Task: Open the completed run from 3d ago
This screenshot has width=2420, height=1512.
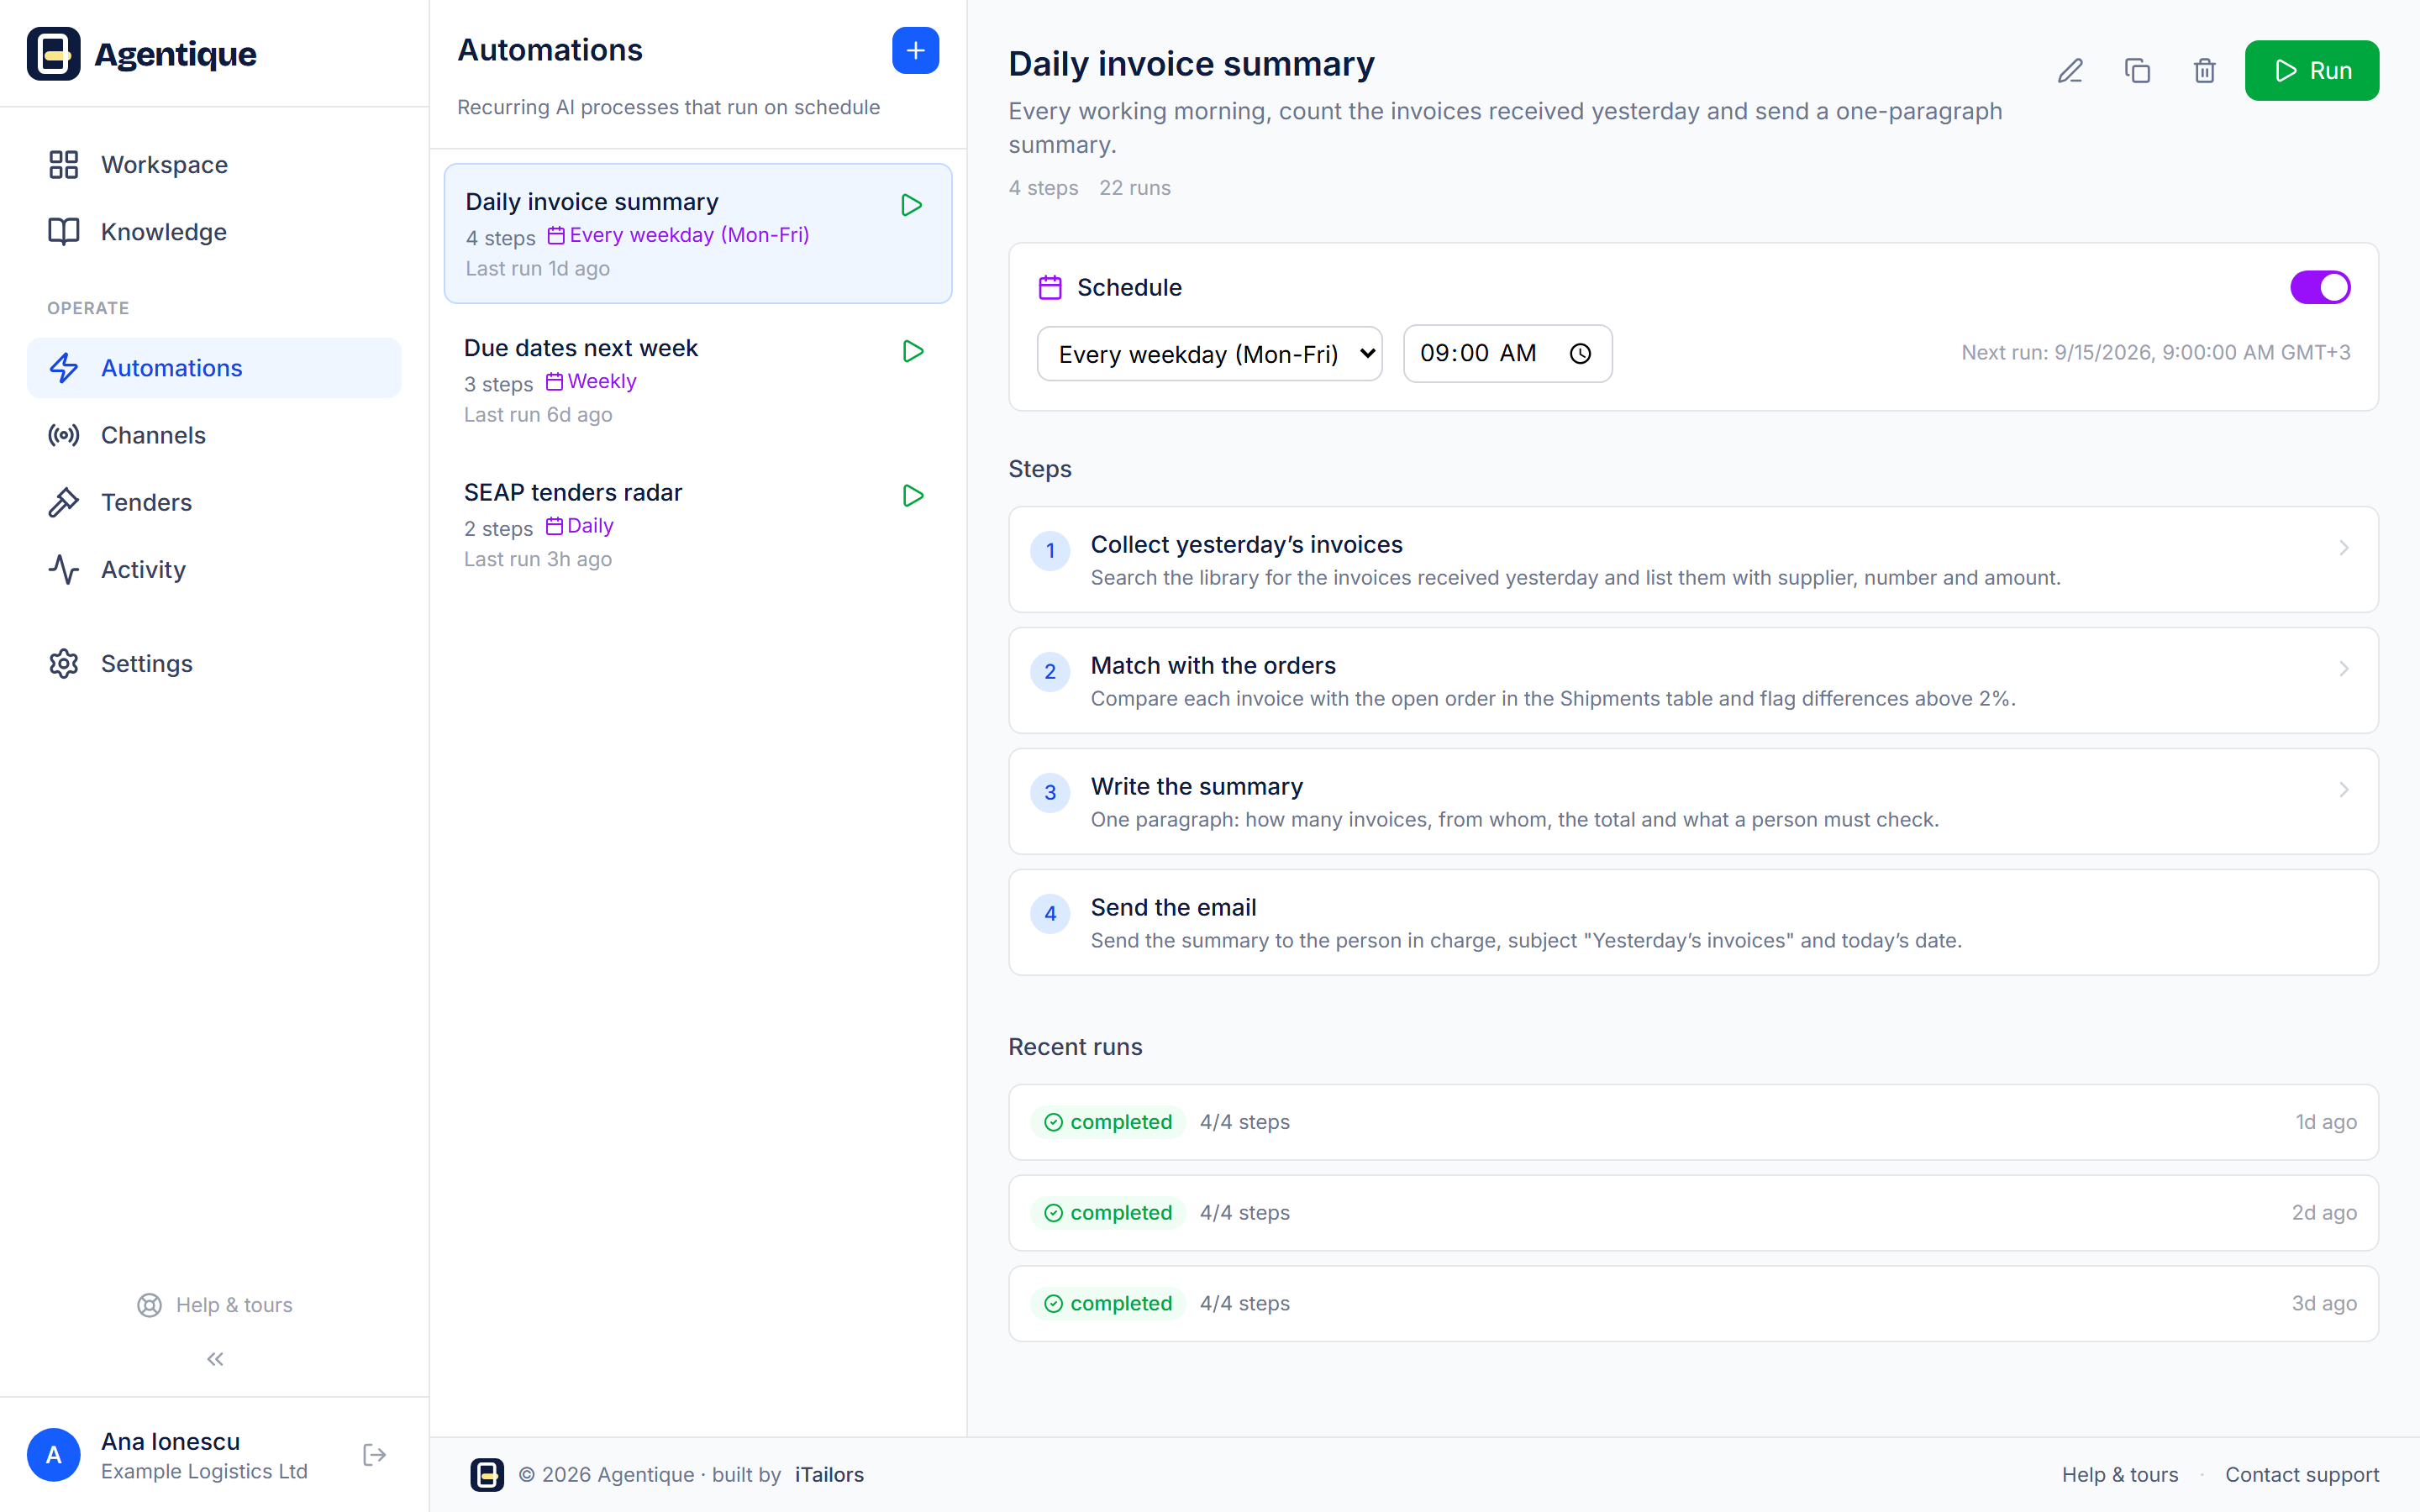Action: tap(1693, 1304)
